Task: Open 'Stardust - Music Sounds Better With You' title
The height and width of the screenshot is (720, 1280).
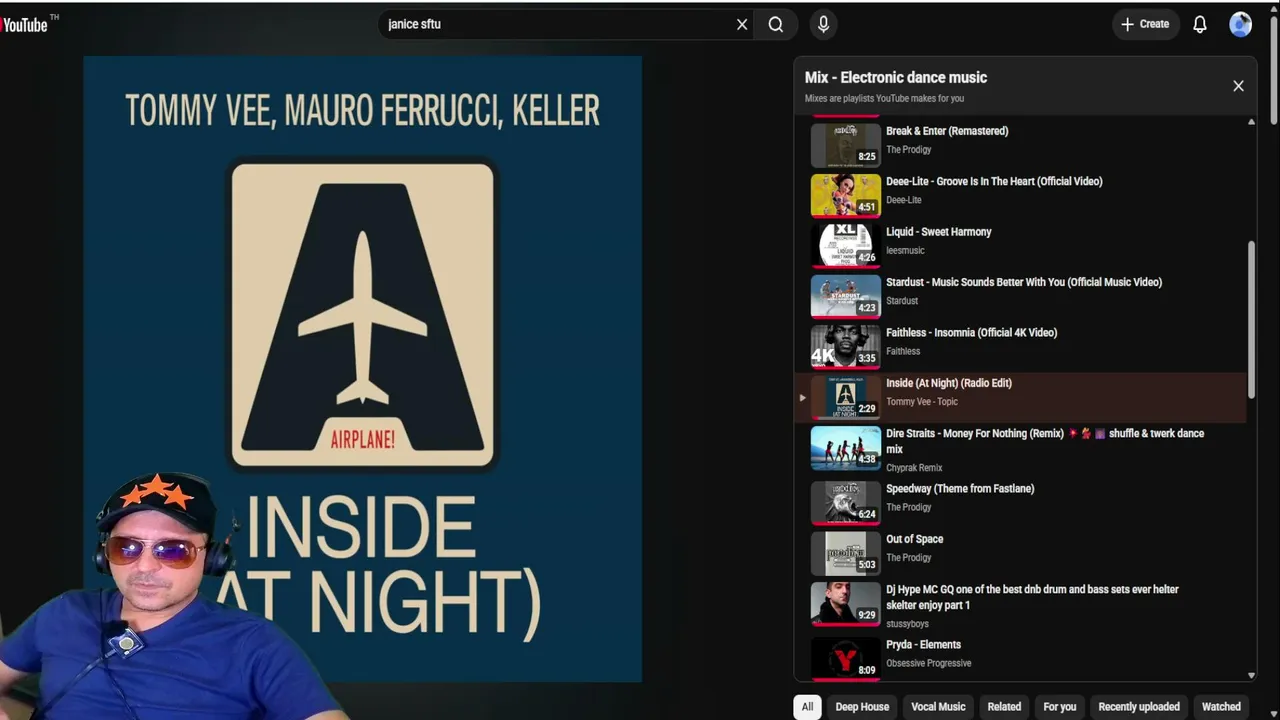Action: 1024,282
